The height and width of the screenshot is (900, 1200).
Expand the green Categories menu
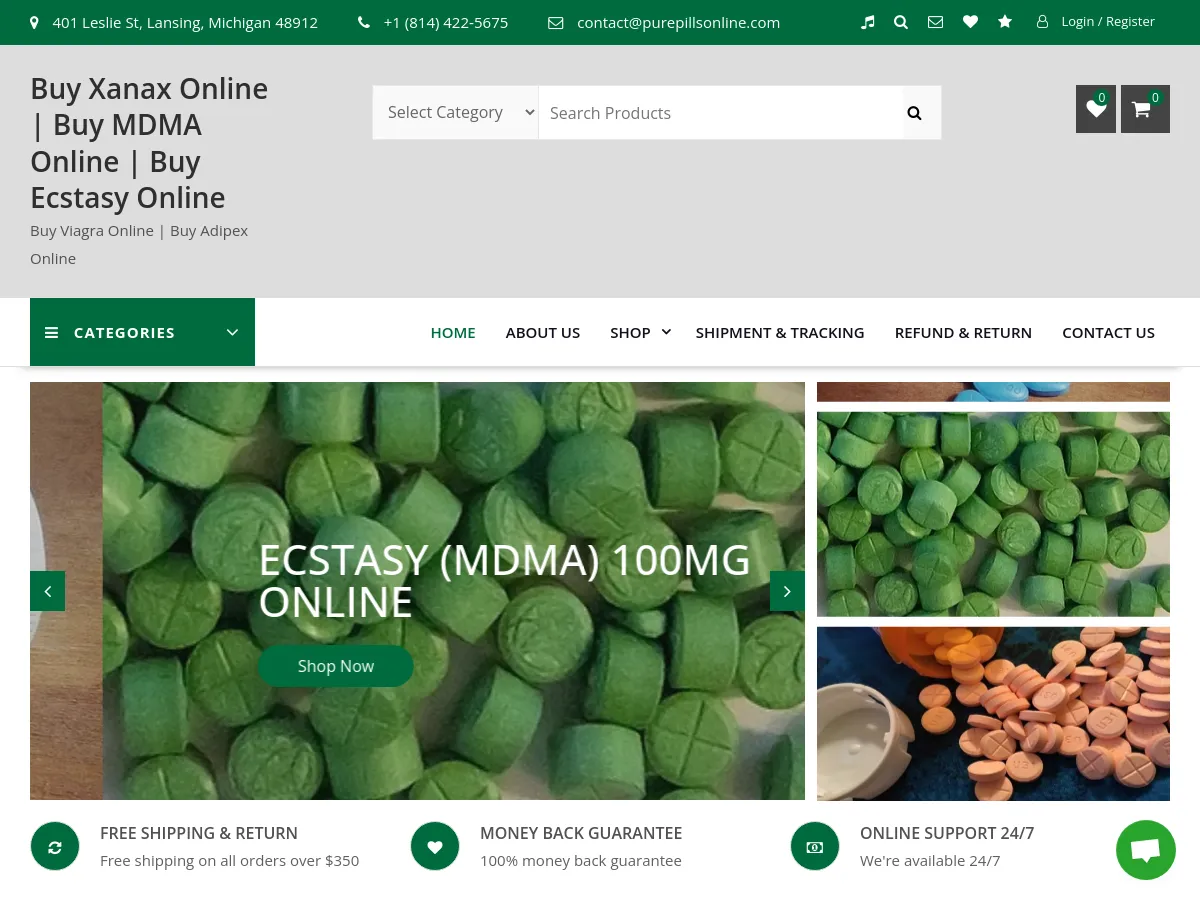coord(142,332)
